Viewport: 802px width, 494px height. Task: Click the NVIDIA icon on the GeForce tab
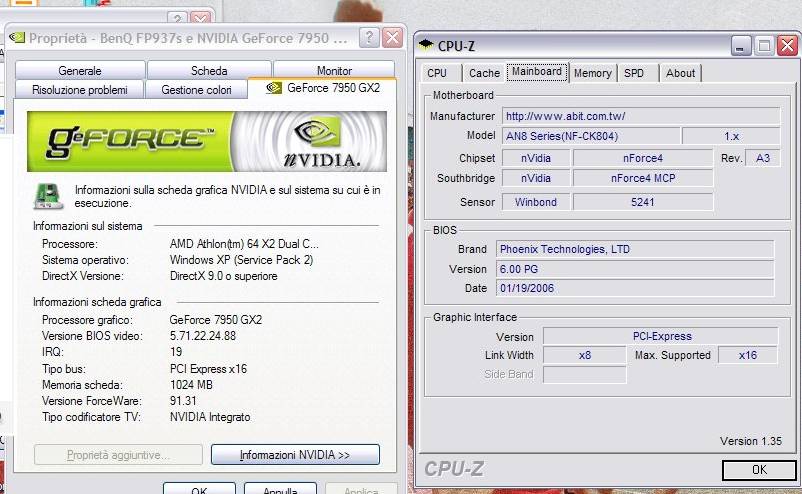pos(274,88)
